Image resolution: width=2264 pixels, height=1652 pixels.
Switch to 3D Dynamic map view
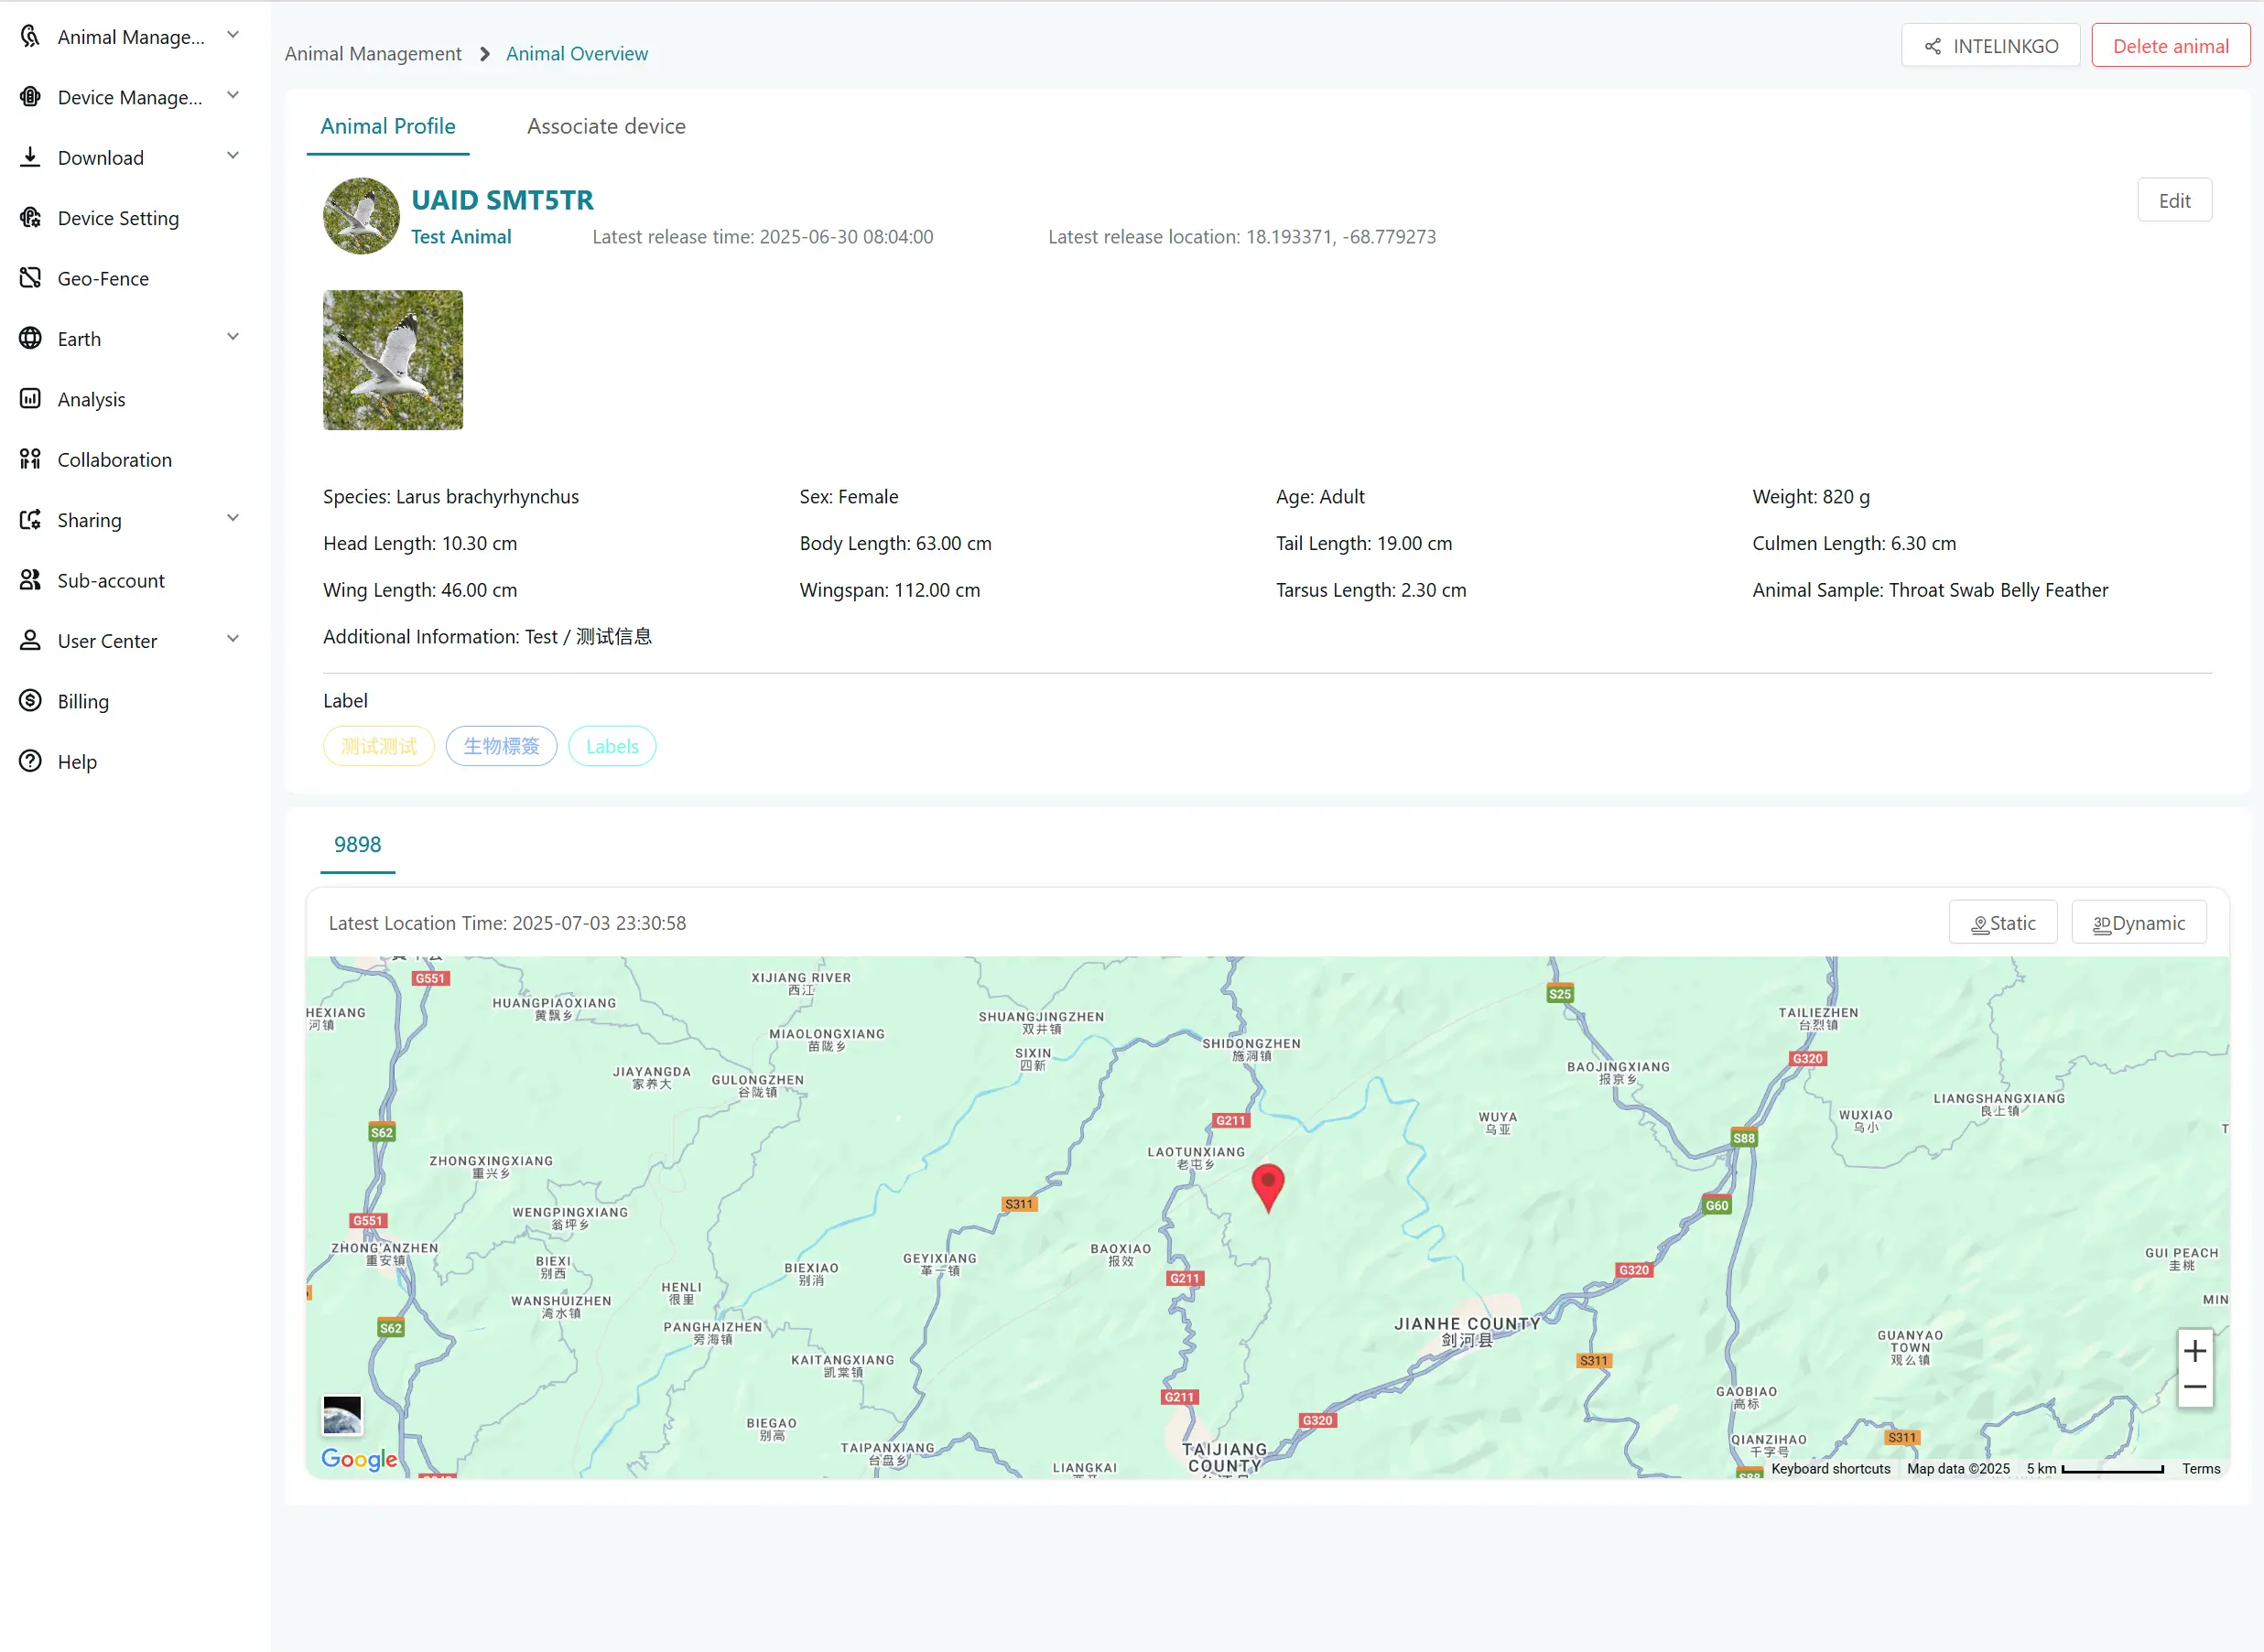(x=2138, y=923)
